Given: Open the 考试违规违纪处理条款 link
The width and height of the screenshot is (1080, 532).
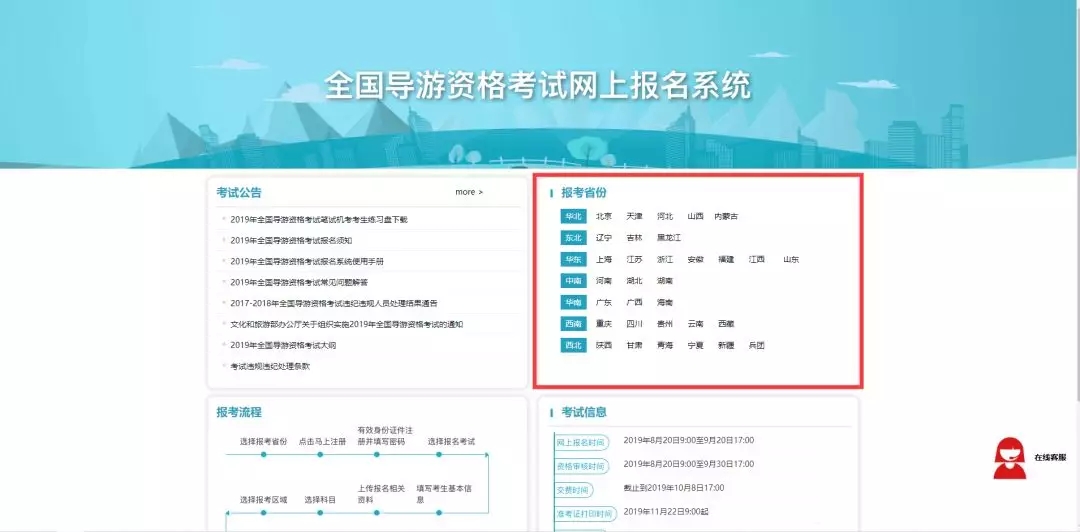Looking at the screenshot, I should [270, 366].
